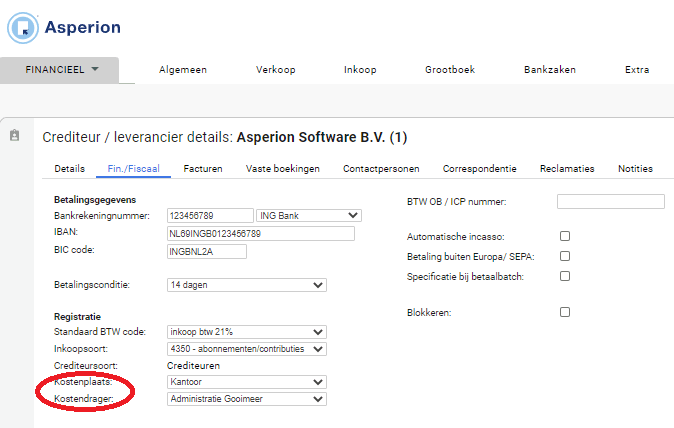Open the Verkoop menu
674x428 pixels.
(x=276, y=70)
